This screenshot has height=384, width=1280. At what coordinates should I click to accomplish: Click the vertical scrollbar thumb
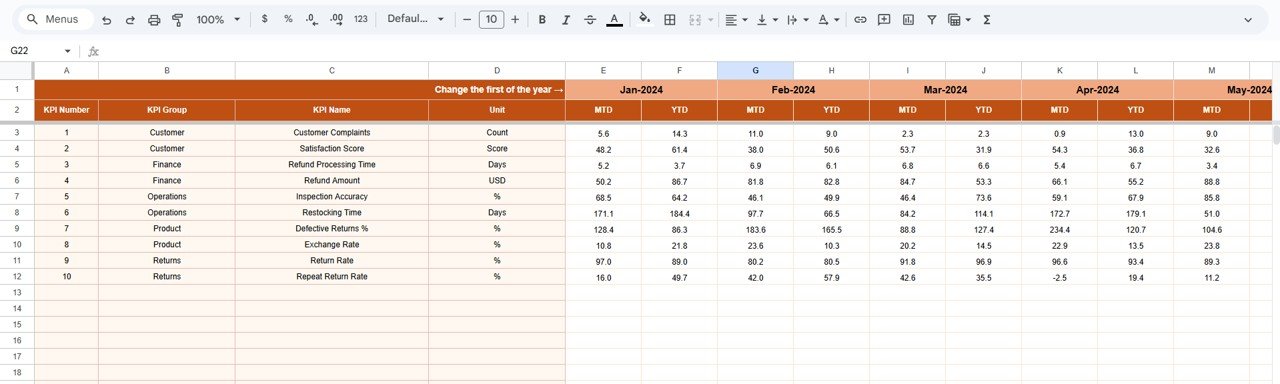[1275, 134]
